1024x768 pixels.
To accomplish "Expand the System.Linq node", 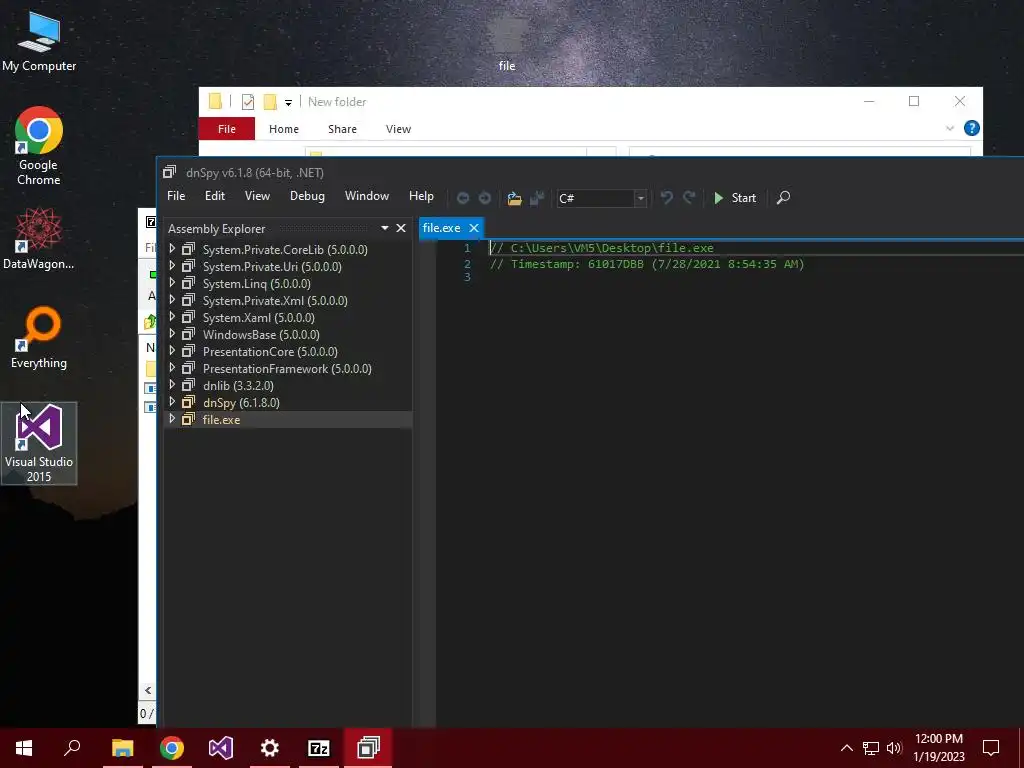I will 172,283.
